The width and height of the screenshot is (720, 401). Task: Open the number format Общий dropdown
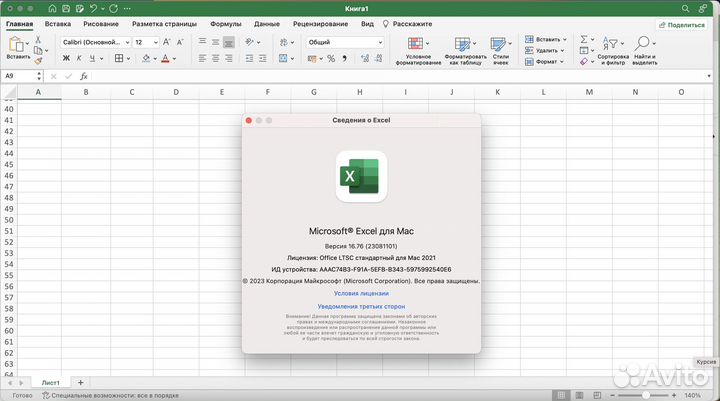[380, 42]
